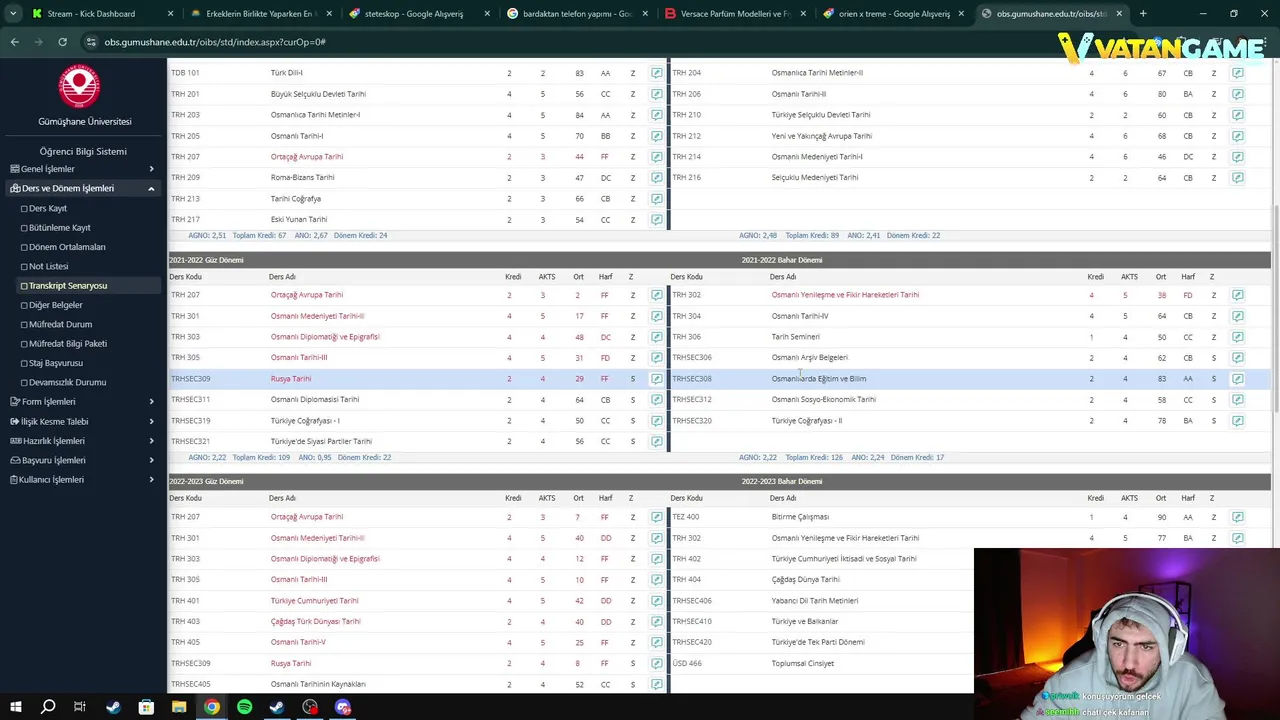Image resolution: width=1280 pixels, height=720 pixels.
Task: Open Müfredat Durum menu item
Action: click(x=60, y=324)
